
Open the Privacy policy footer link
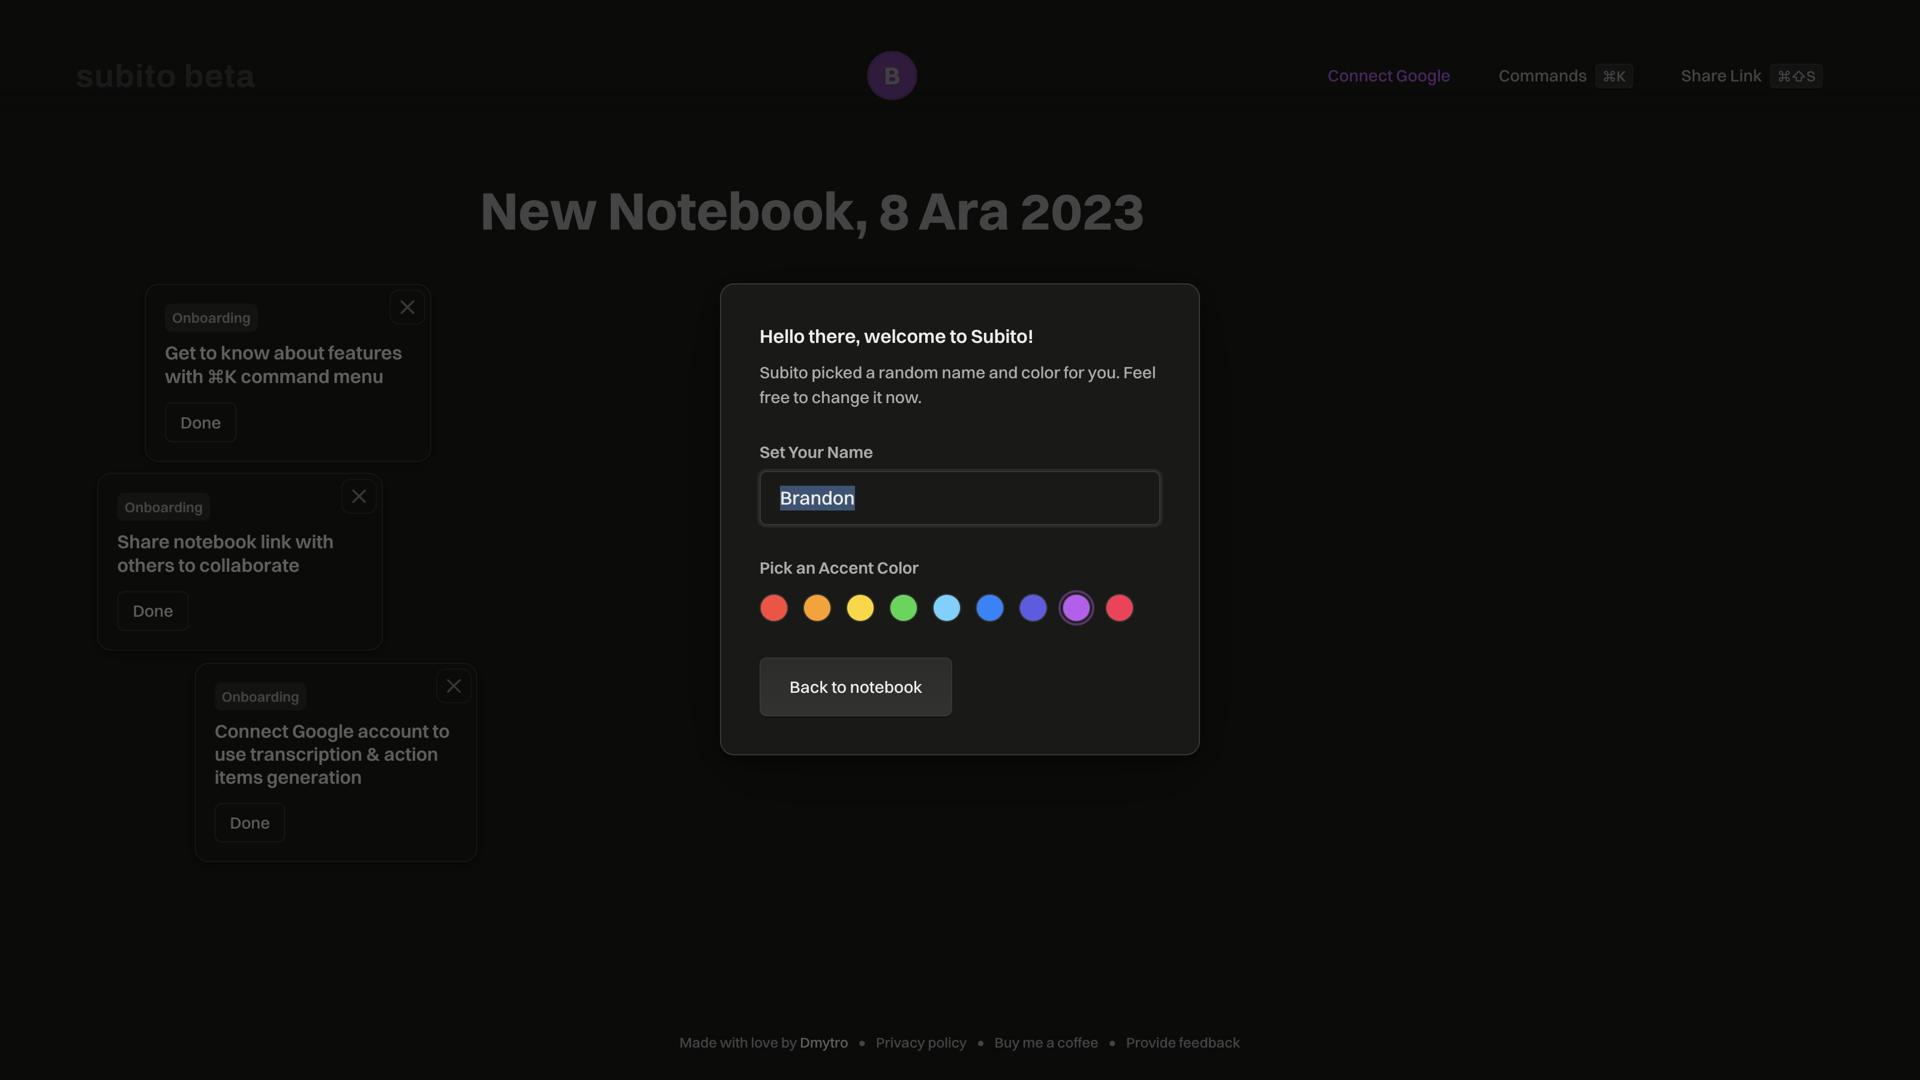click(x=920, y=1043)
